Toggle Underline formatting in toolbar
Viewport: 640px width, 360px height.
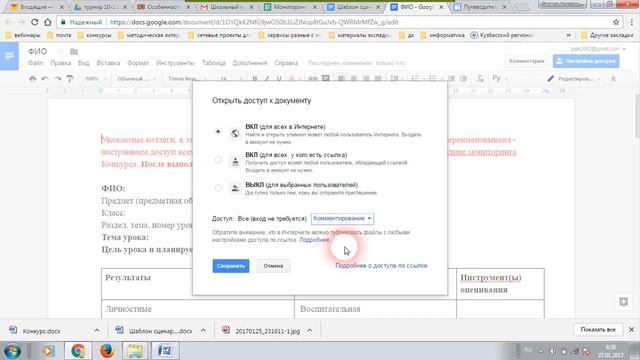279,78
